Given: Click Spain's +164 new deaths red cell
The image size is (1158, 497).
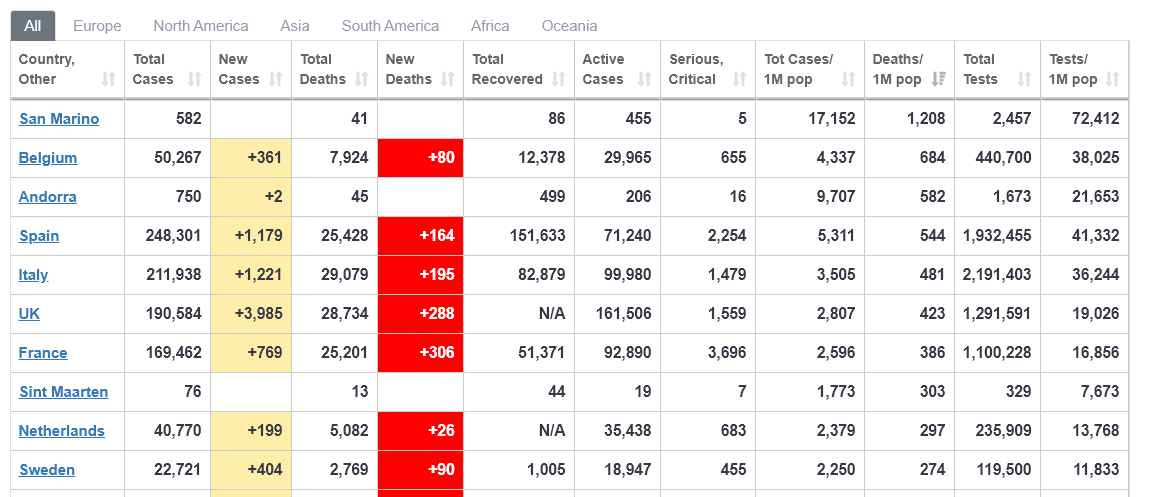Looking at the screenshot, I should click(x=420, y=236).
